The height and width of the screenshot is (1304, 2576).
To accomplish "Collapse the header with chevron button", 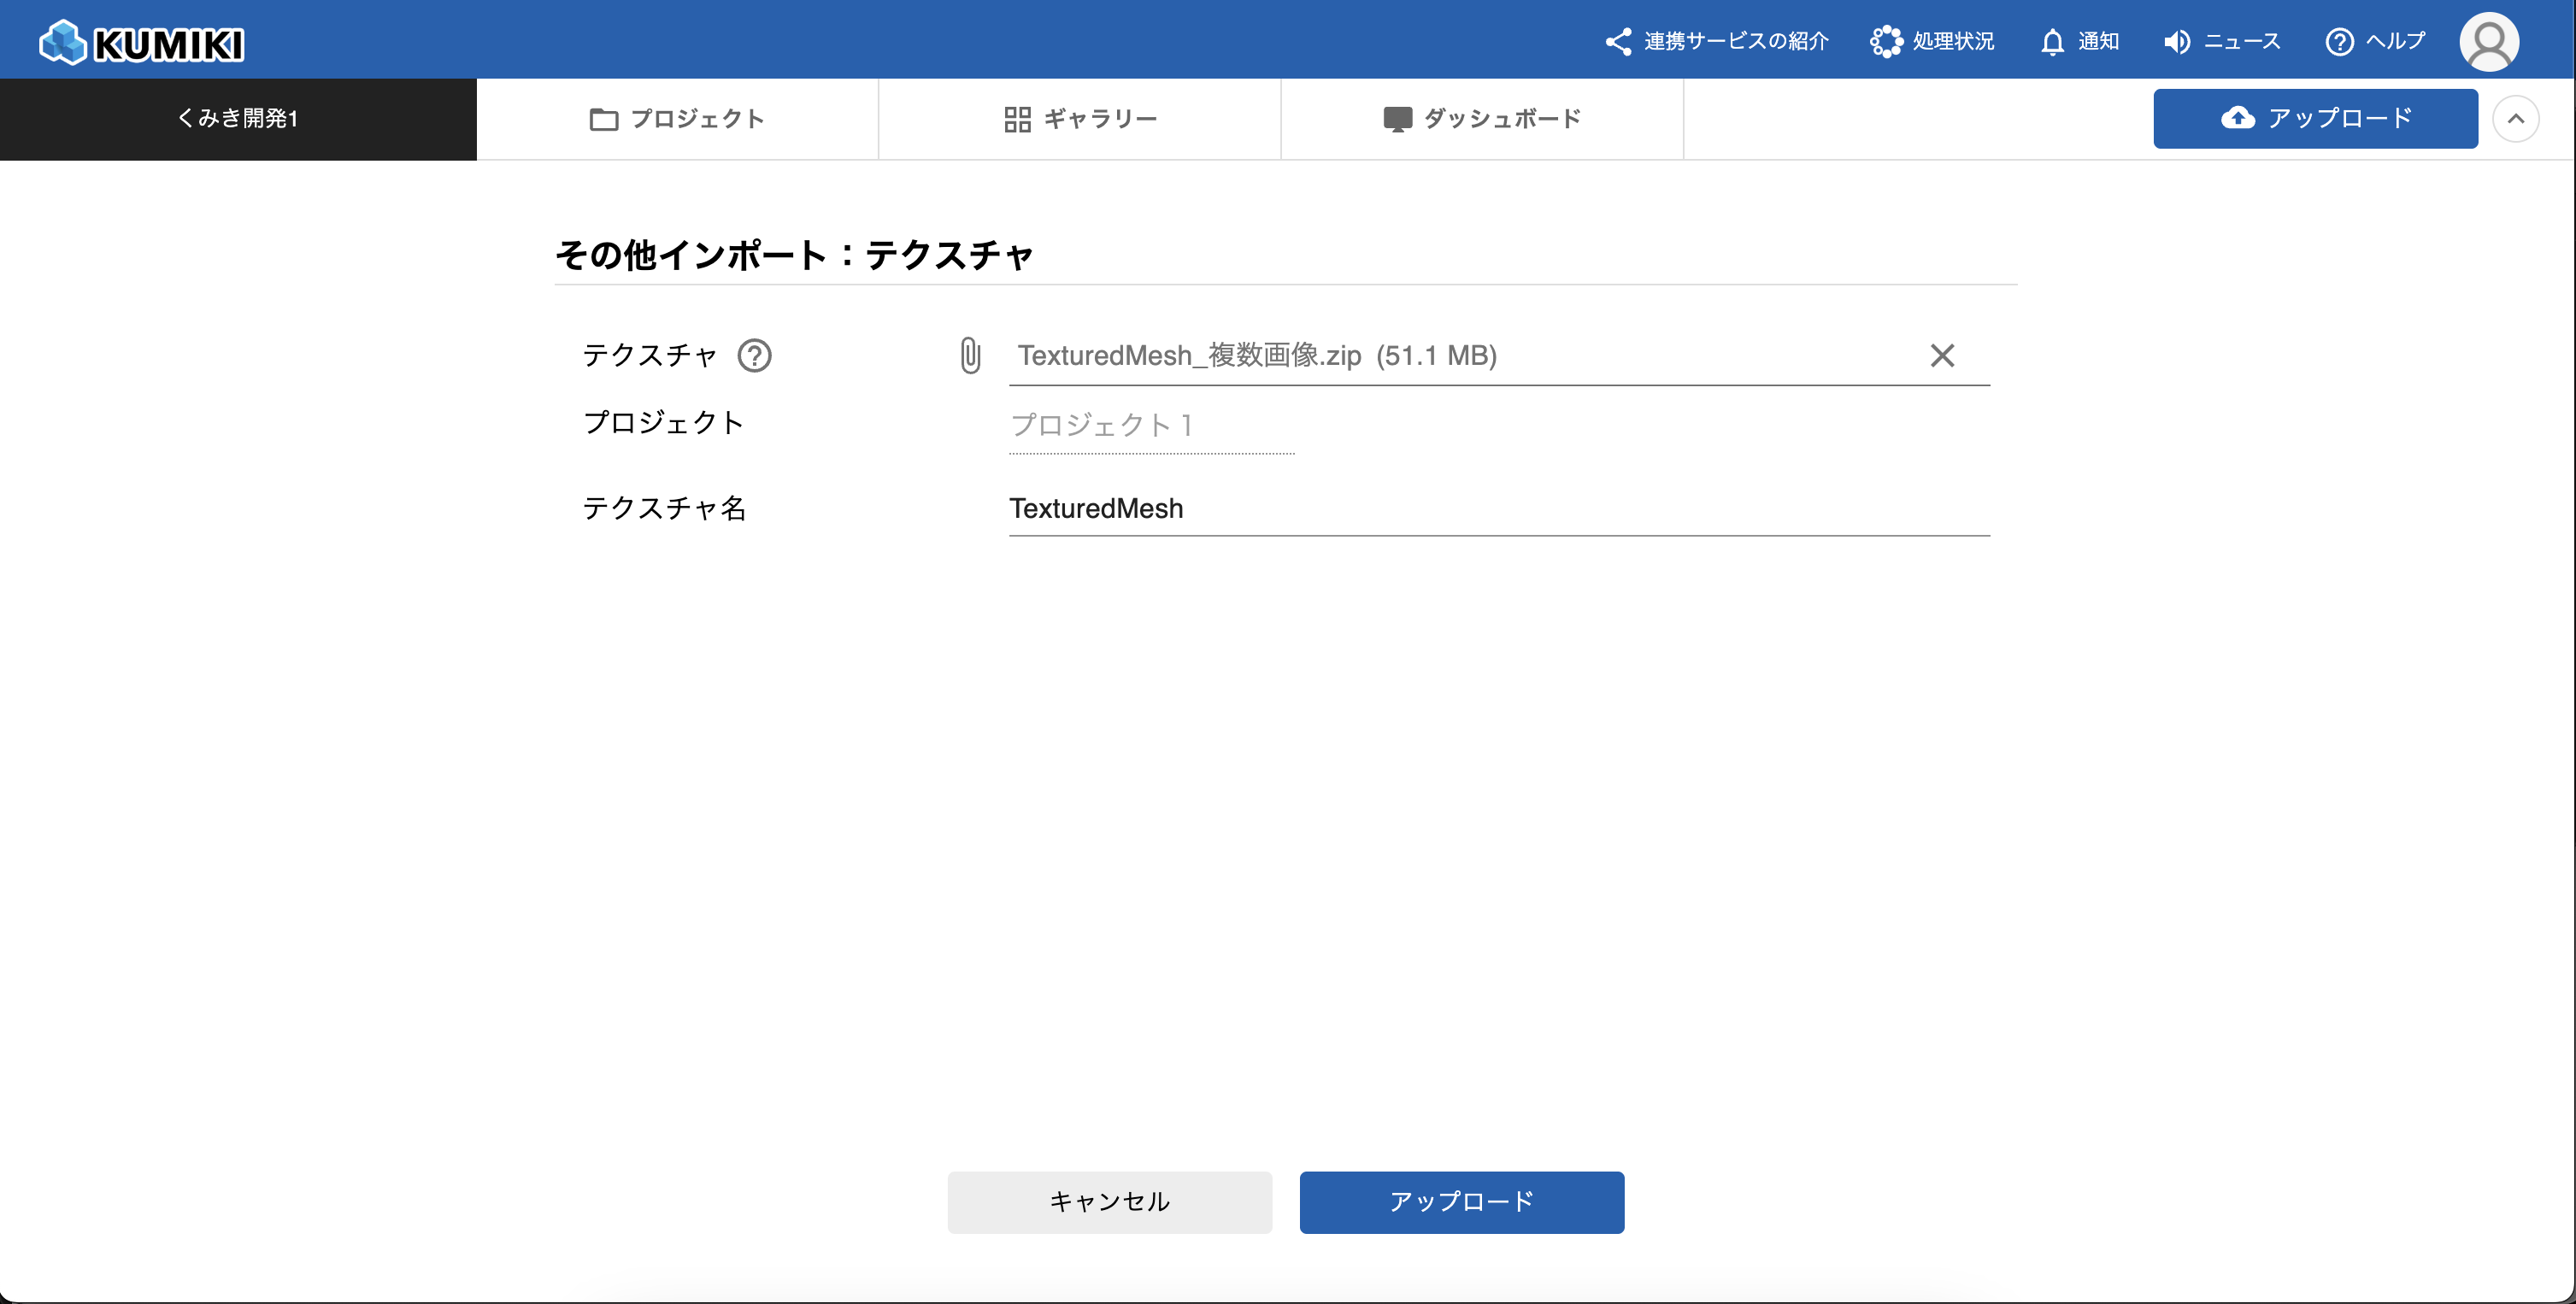I will coord(2515,119).
